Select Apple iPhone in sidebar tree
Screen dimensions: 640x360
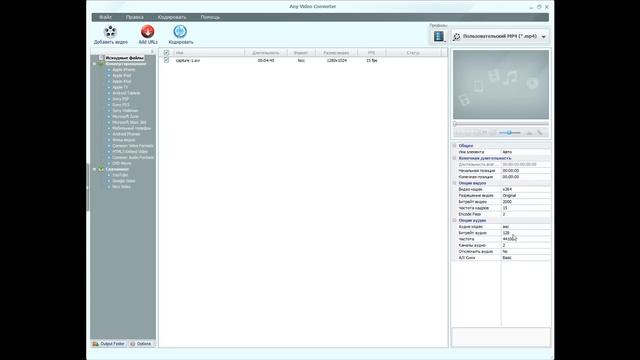pyautogui.click(x=124, y=70)
